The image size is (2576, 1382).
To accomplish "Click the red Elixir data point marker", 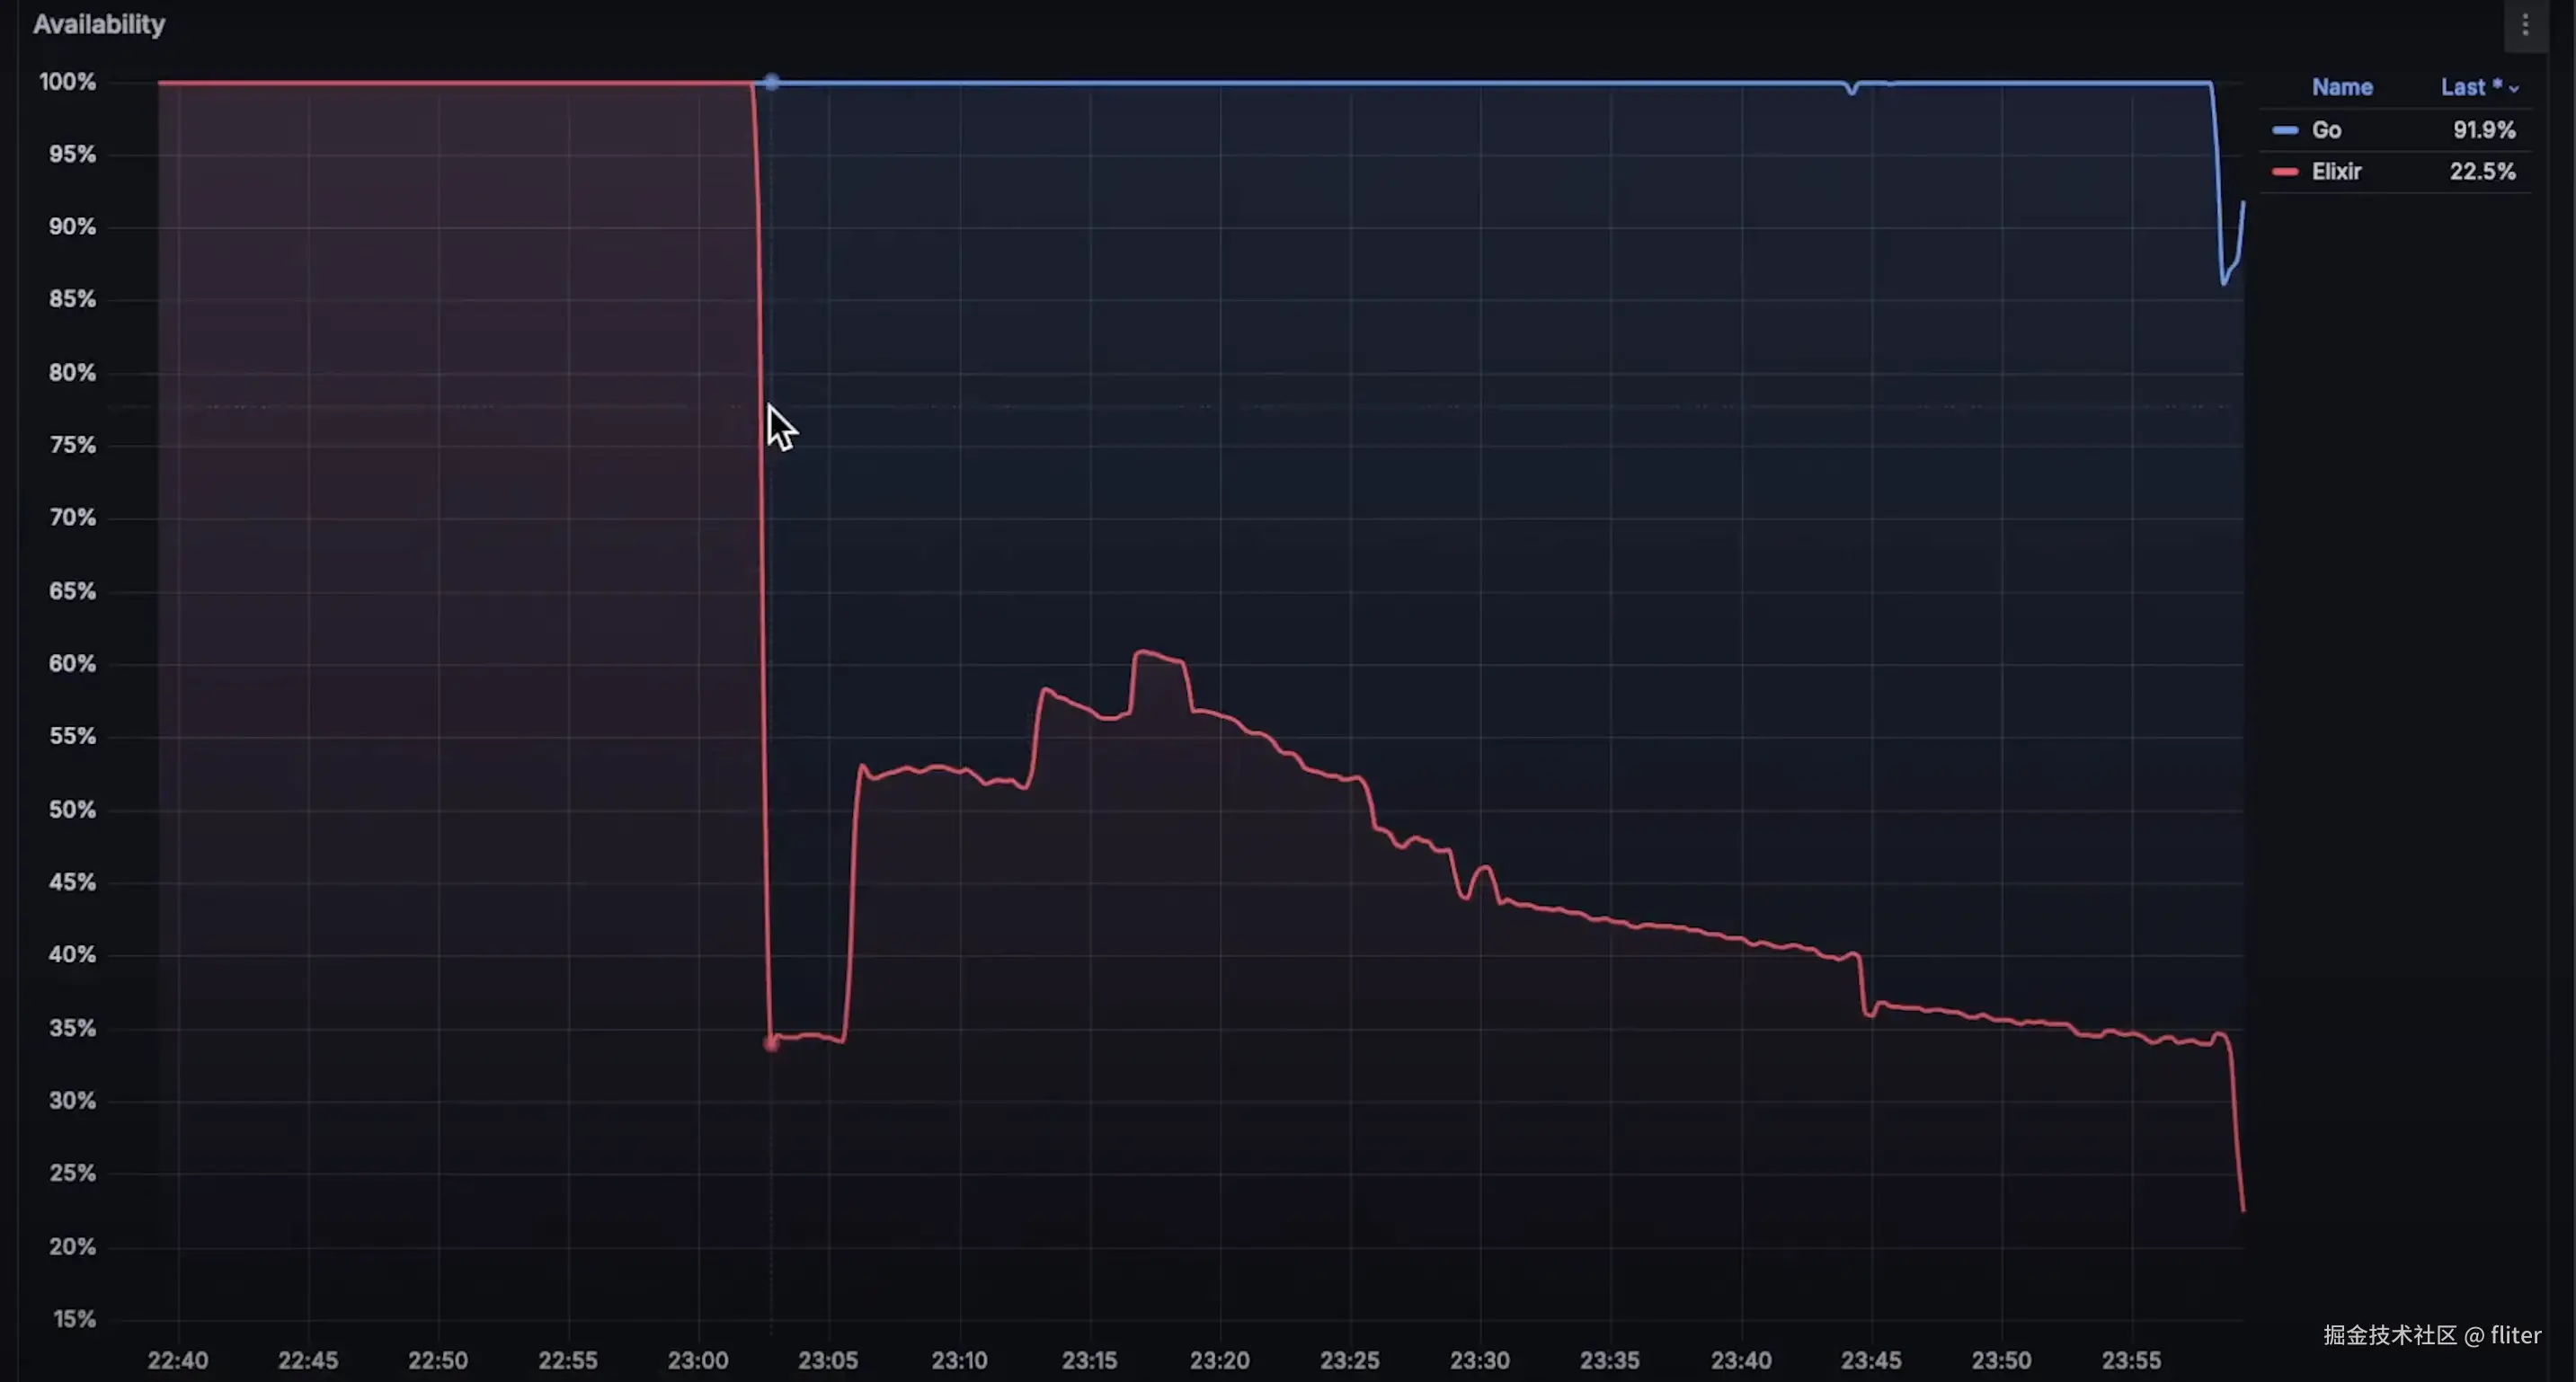I will [771, 1044].
